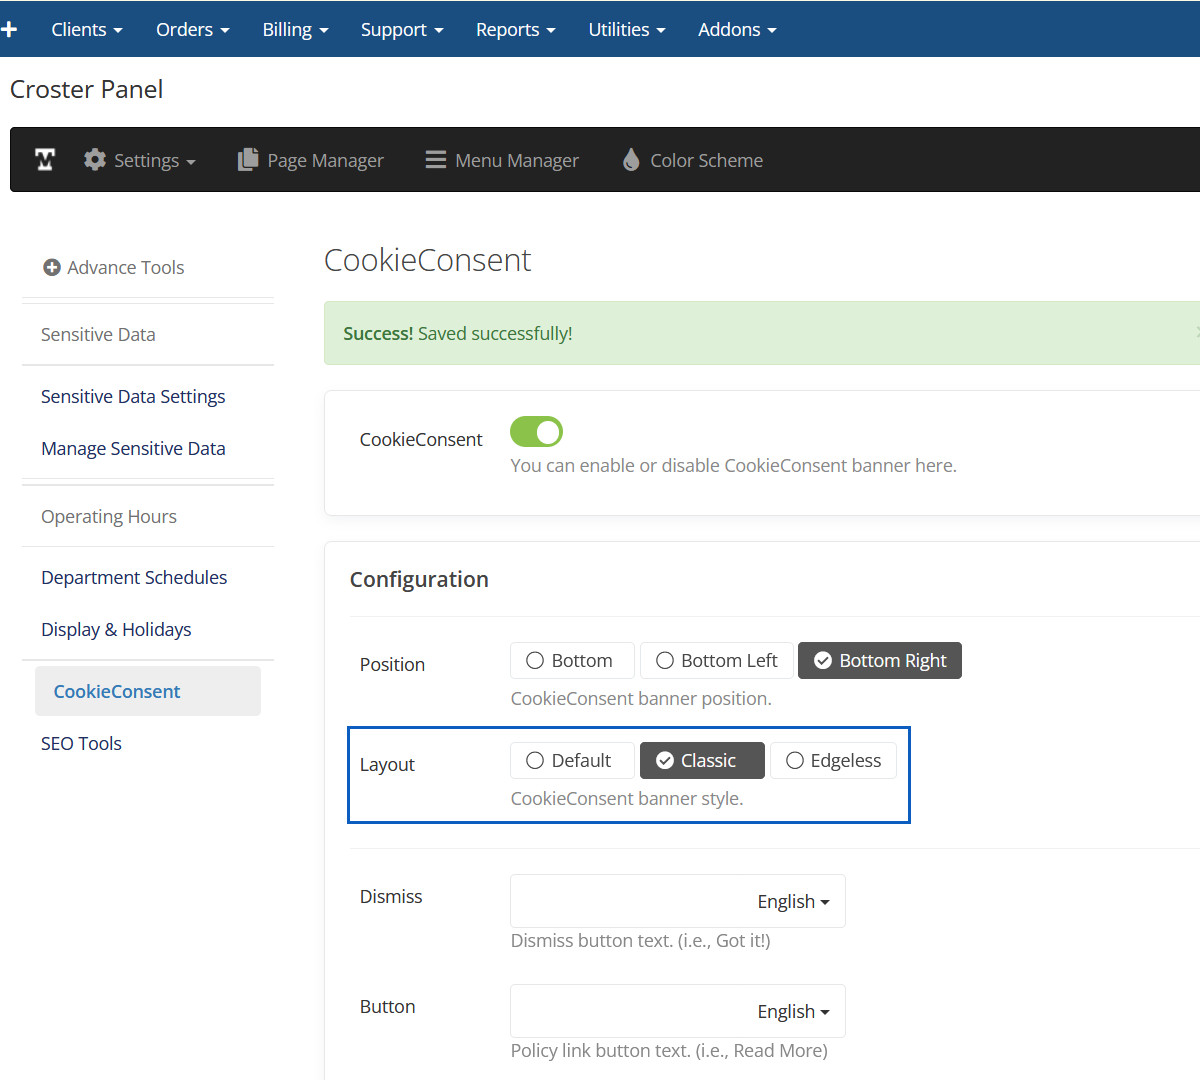Select the Default layout option
The width and height of the screenshot is (1200, 1080).
[x=571, y=761]
